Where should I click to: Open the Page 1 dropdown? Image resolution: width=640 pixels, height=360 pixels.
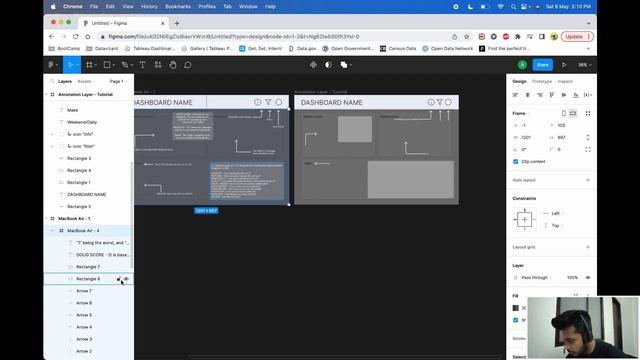pyautogui.click(x=118, y=81)
